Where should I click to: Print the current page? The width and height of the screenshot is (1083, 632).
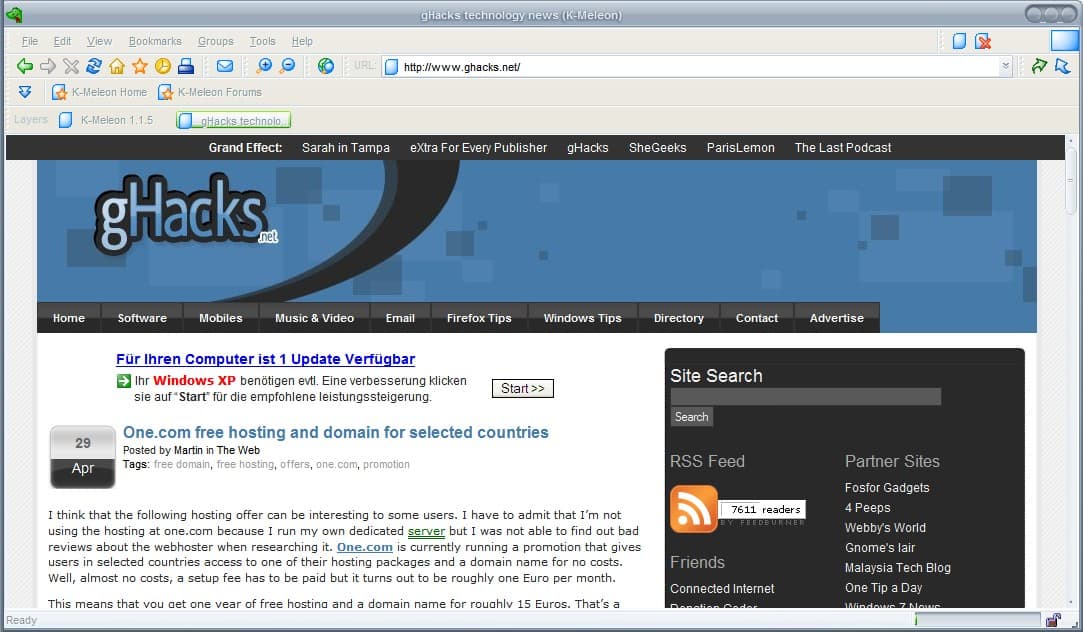(x=184, y=66)
